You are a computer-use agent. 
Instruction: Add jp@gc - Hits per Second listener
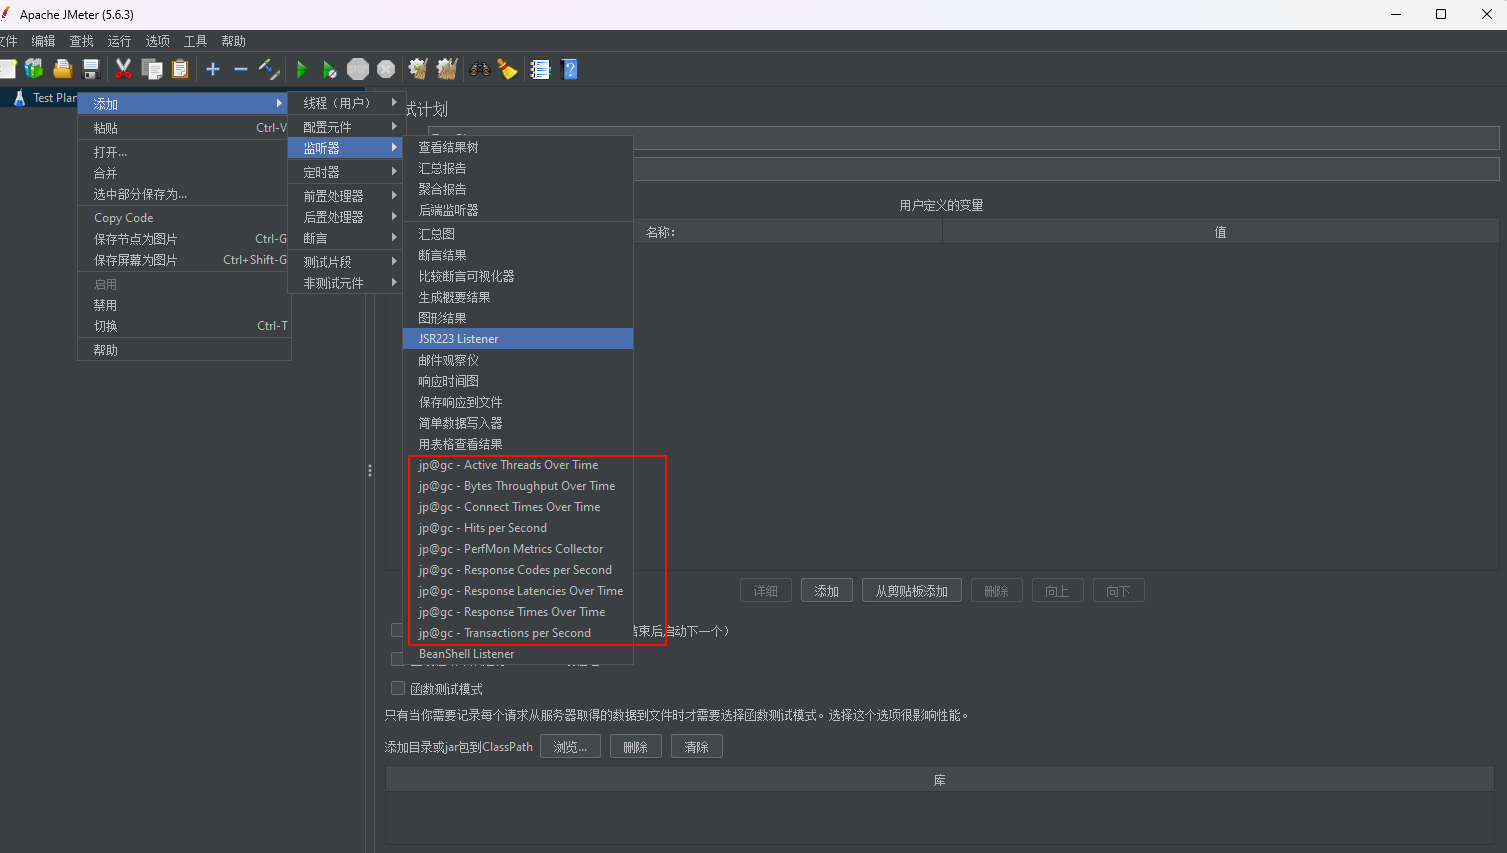pyautogui.click(x=518, y=528)
